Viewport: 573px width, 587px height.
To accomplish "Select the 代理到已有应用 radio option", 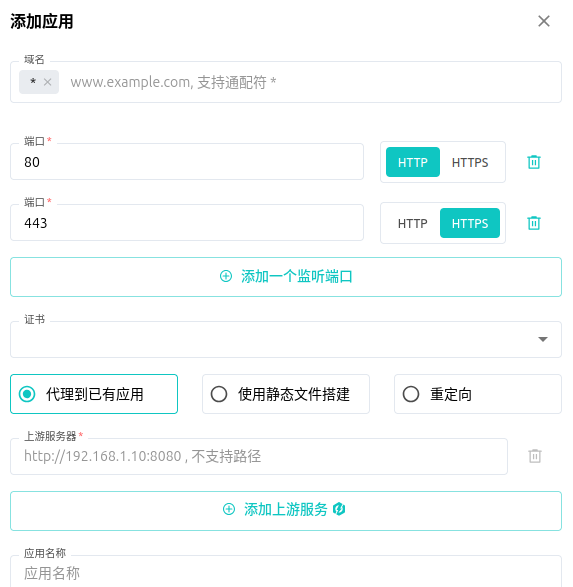I will click(94, 394).
